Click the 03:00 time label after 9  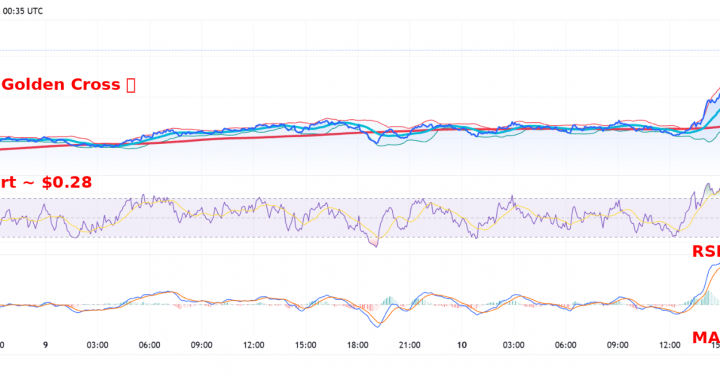click(97, 345)
